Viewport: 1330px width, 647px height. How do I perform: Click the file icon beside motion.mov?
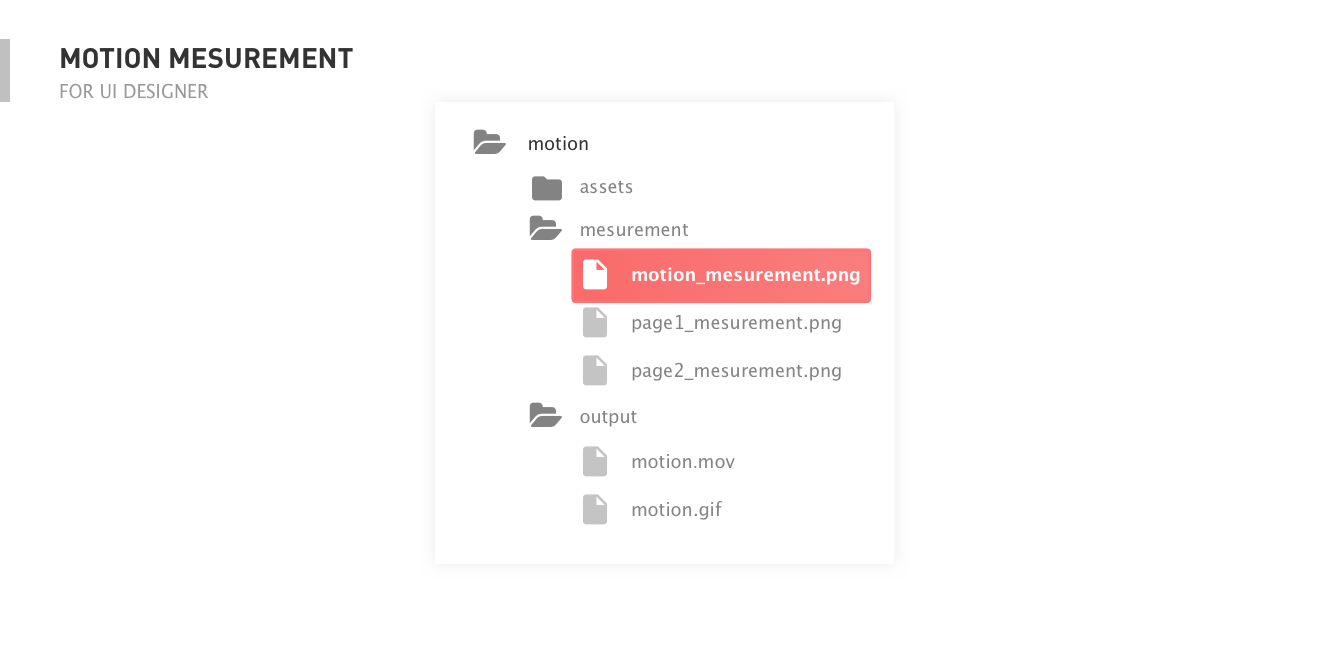595,461
